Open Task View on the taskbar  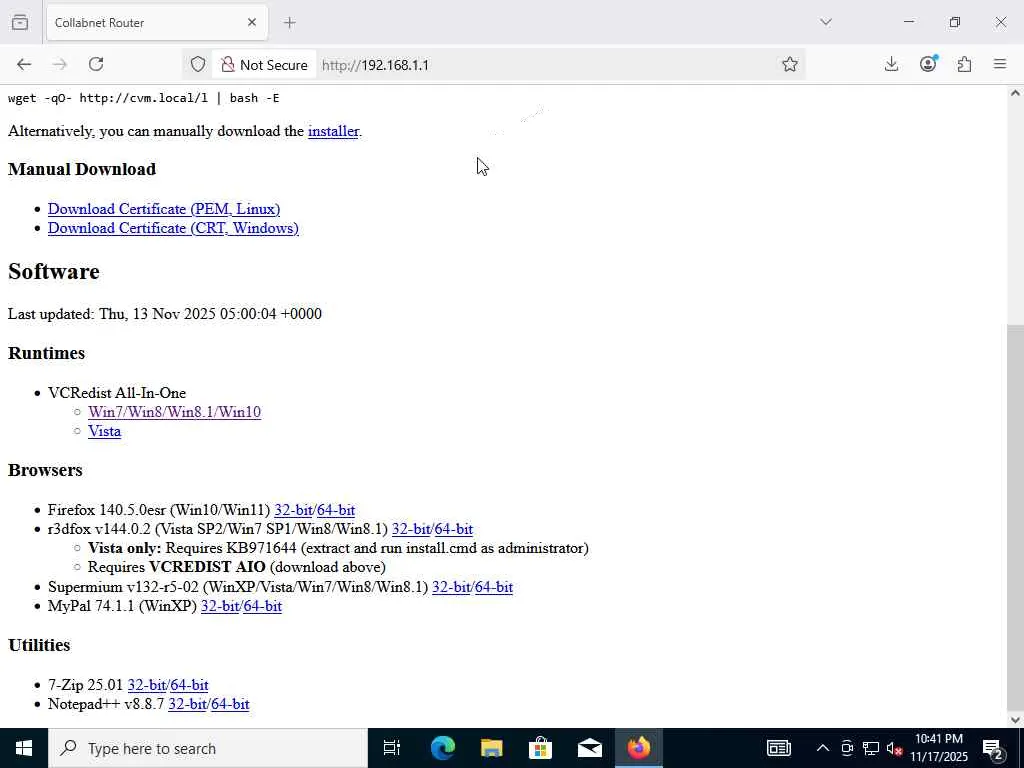(392, 748)
